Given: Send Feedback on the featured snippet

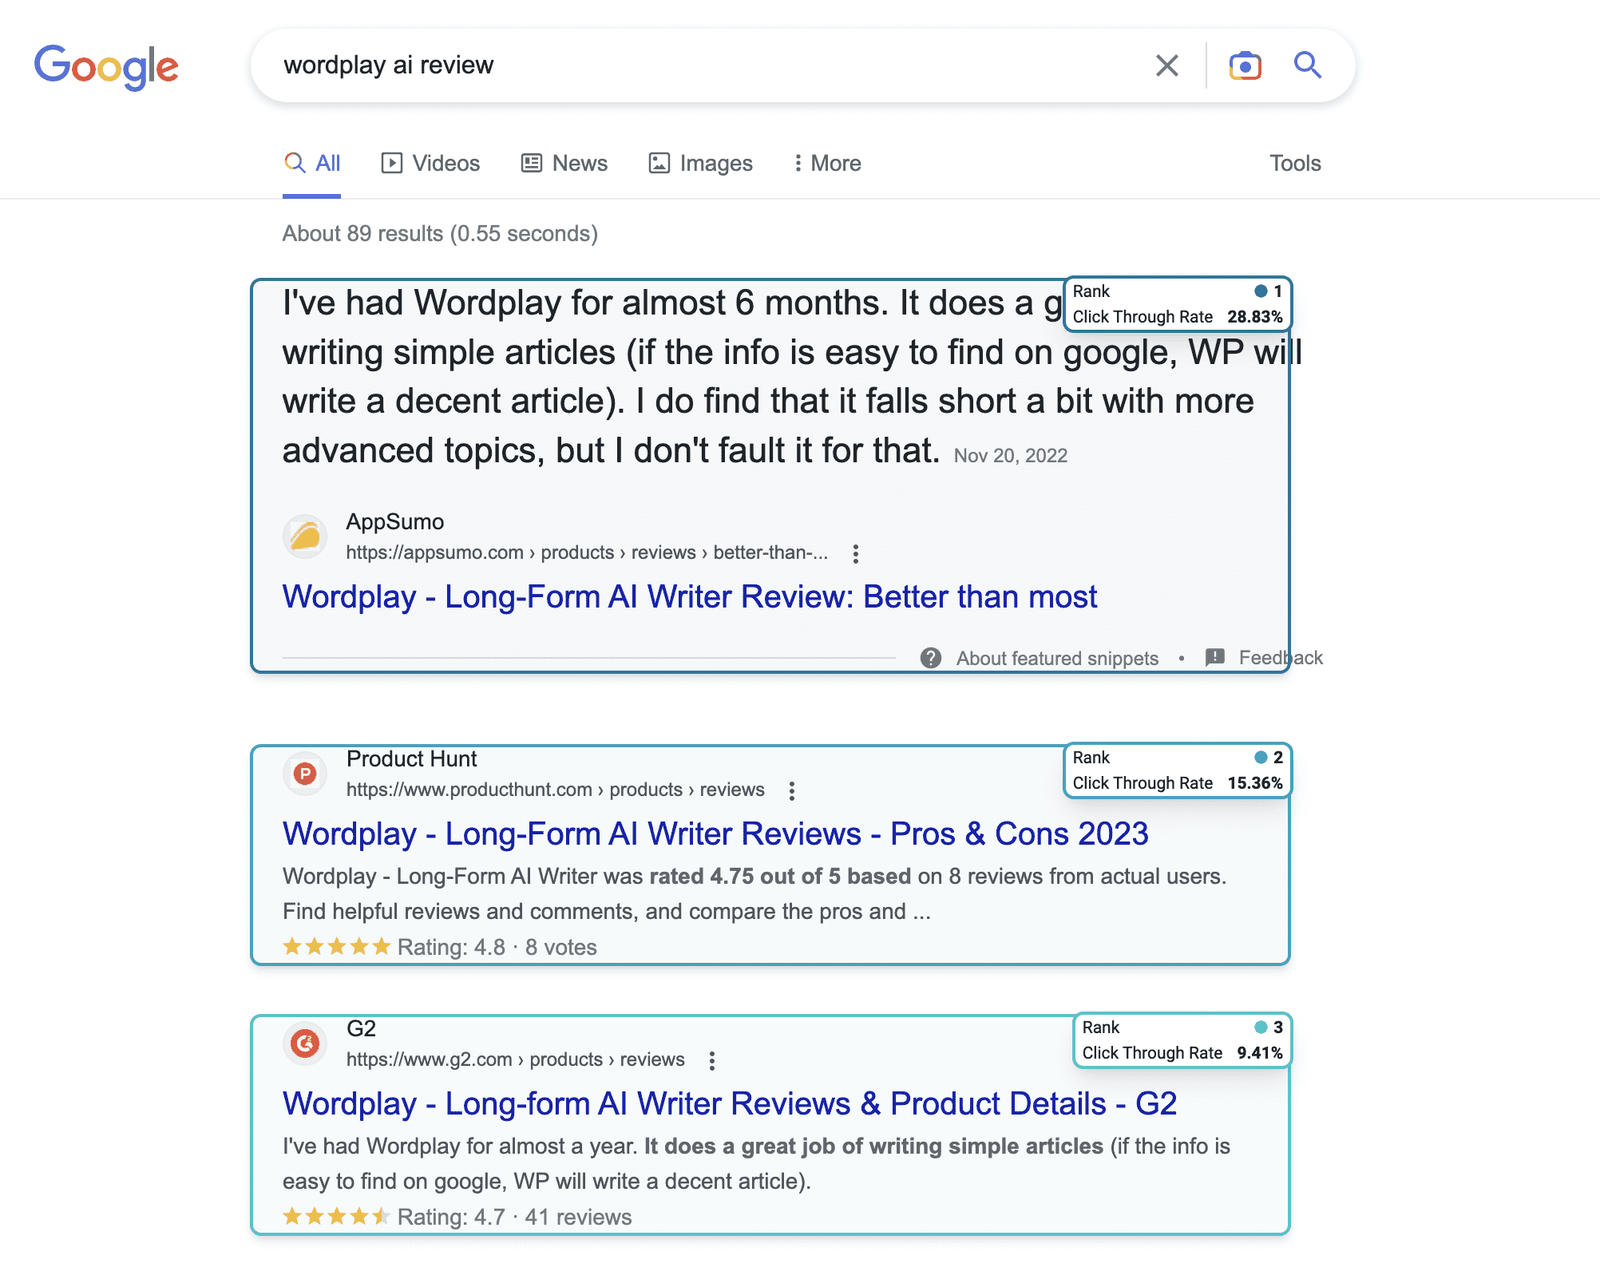Looking at the screenshot, I should 1265,658.
